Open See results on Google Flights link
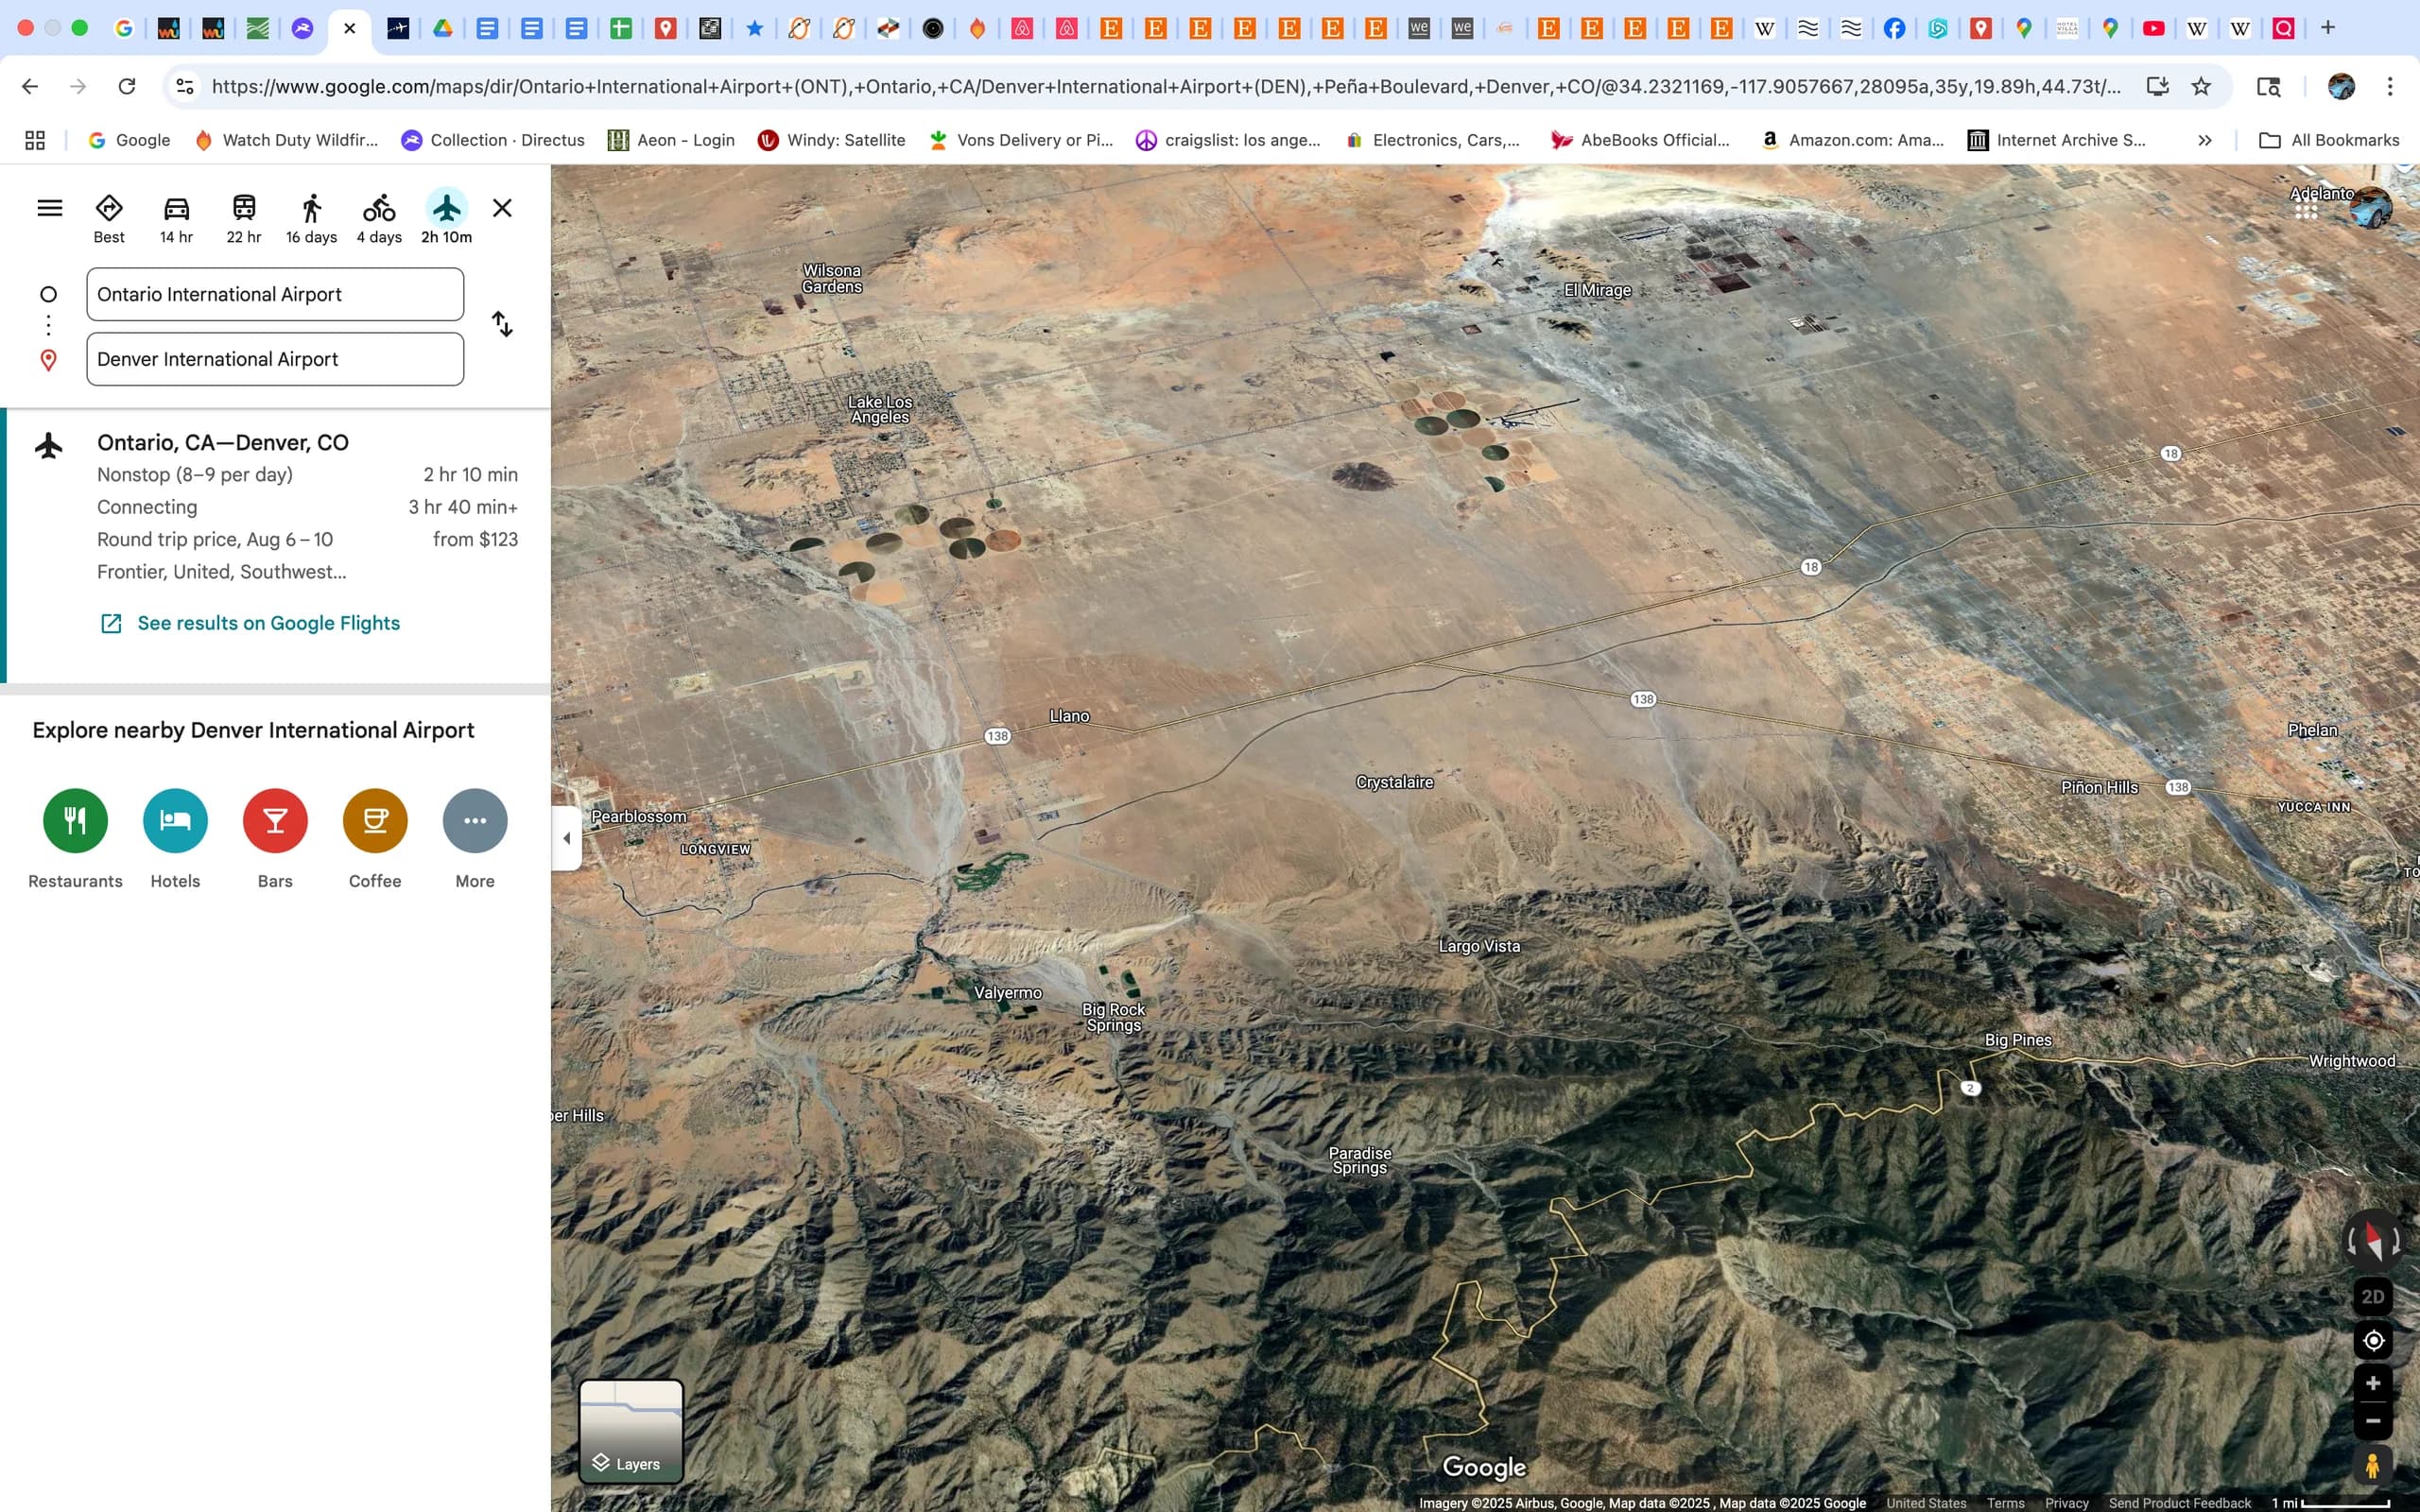 tap(250, 623)
